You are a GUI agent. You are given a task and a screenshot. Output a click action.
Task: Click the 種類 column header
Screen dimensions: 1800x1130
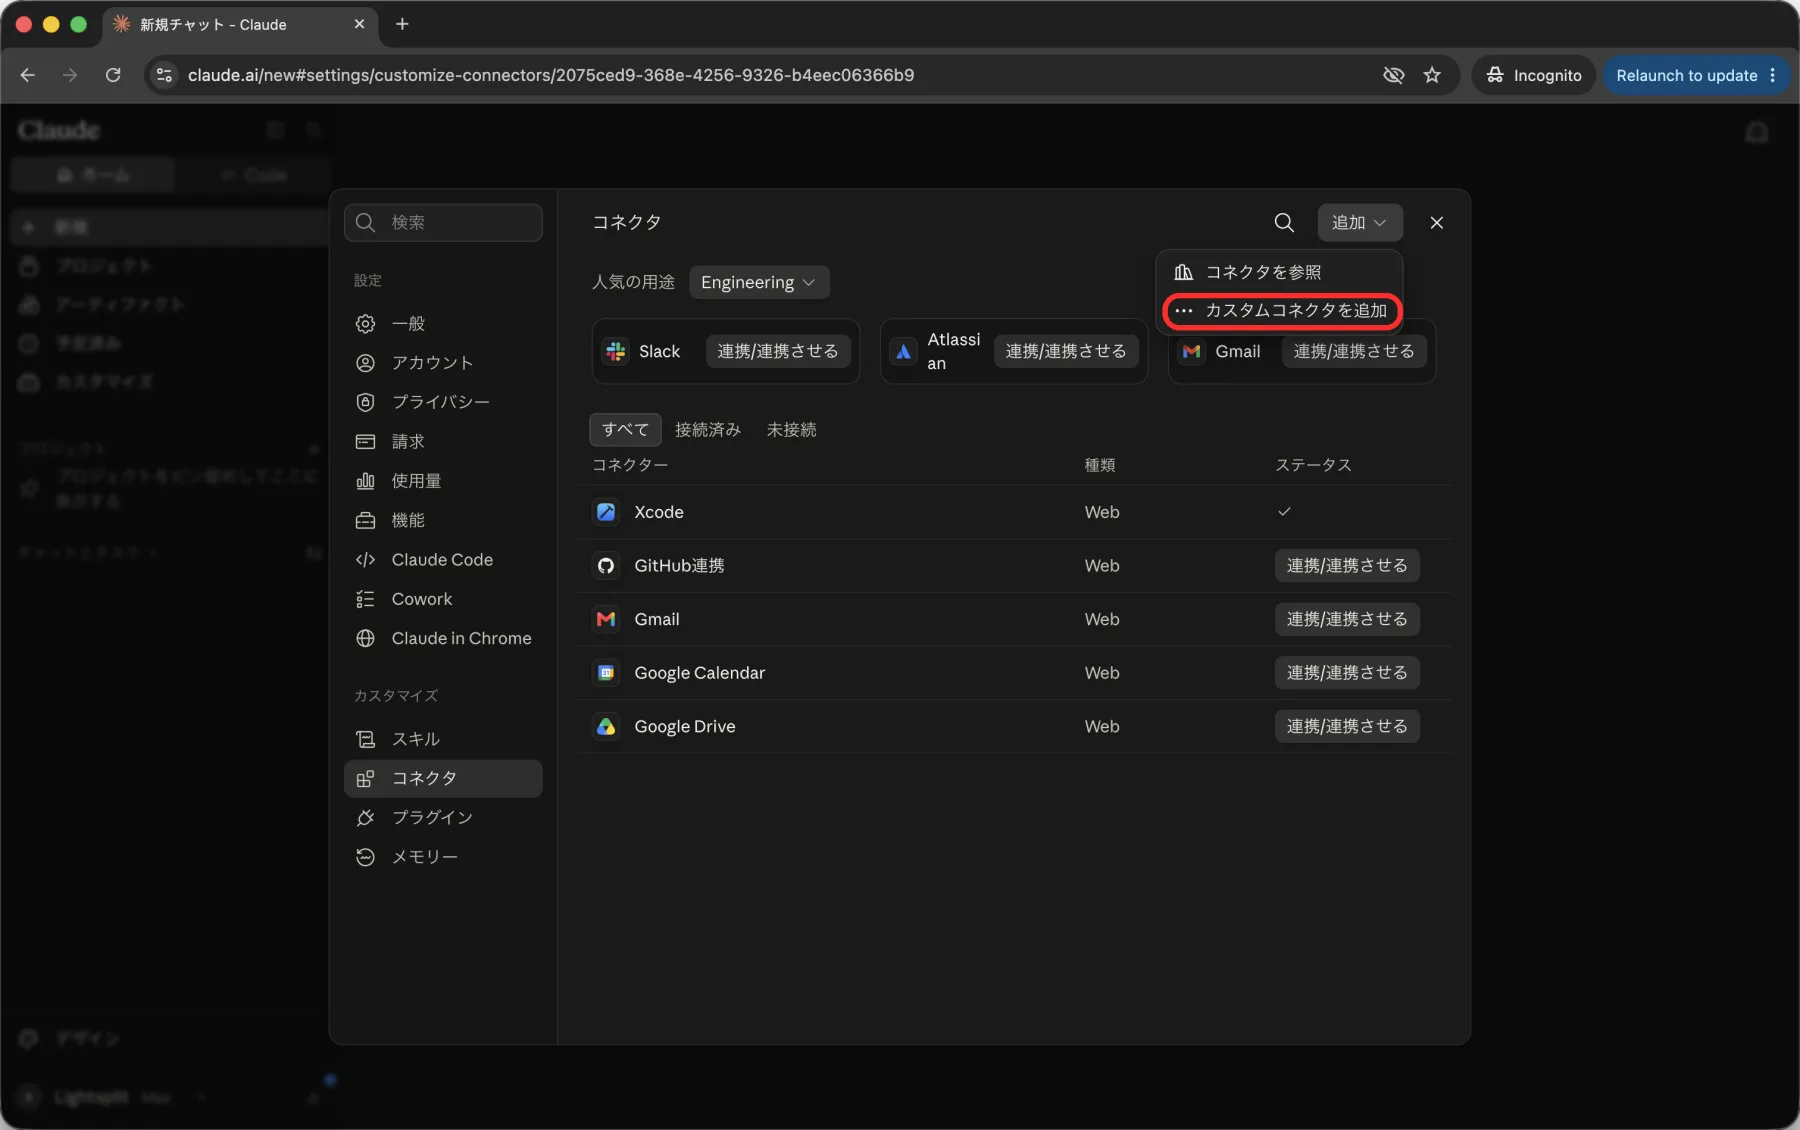tap(1100, 465)
